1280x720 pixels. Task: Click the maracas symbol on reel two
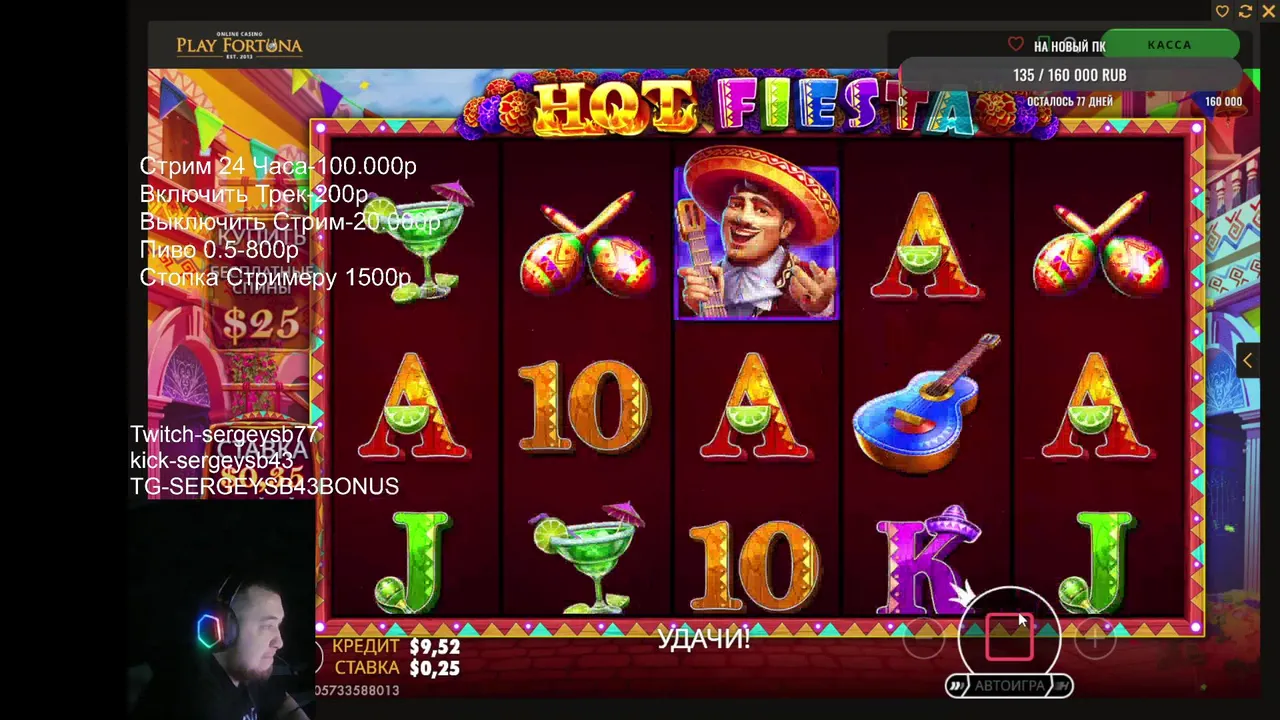click(587, 243)
